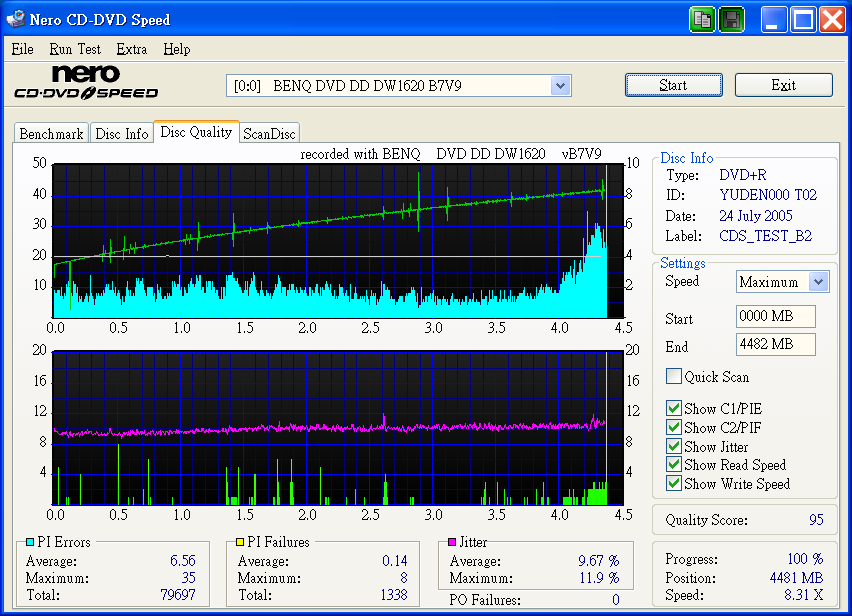Switch to the Benchmark tab

(51, 134)
